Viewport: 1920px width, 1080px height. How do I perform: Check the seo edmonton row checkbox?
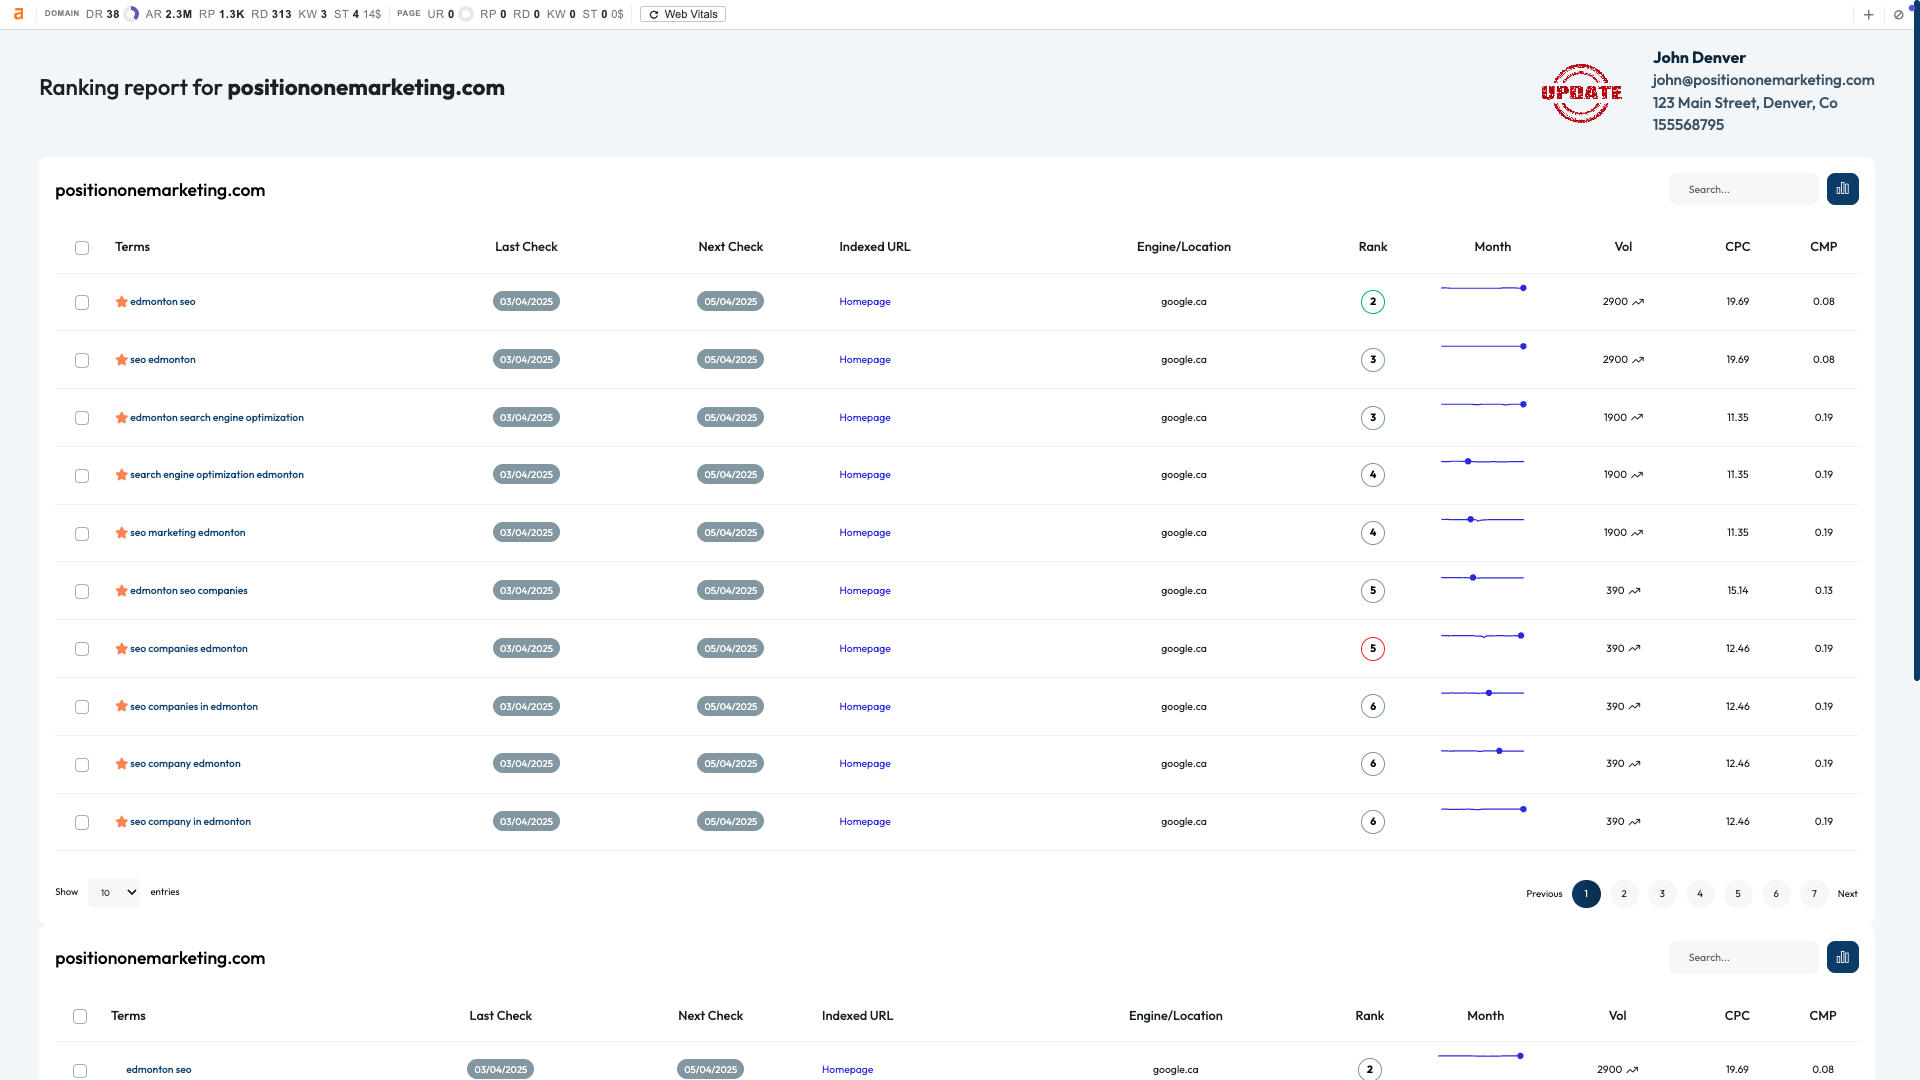pyautogui.click(x=82, y=360)
